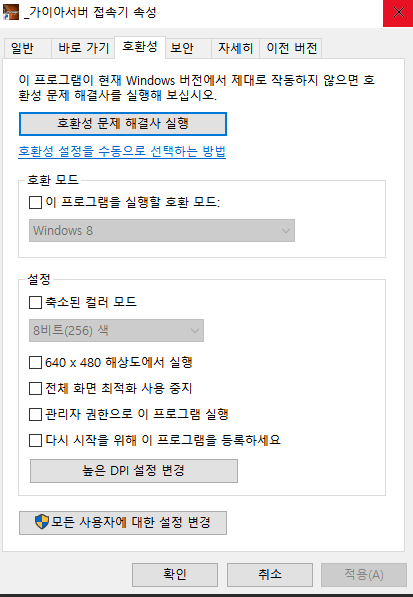Open the 바로 가기 tab
The image size is (413, 597).
pyautogui.click(x=83, y=48)
